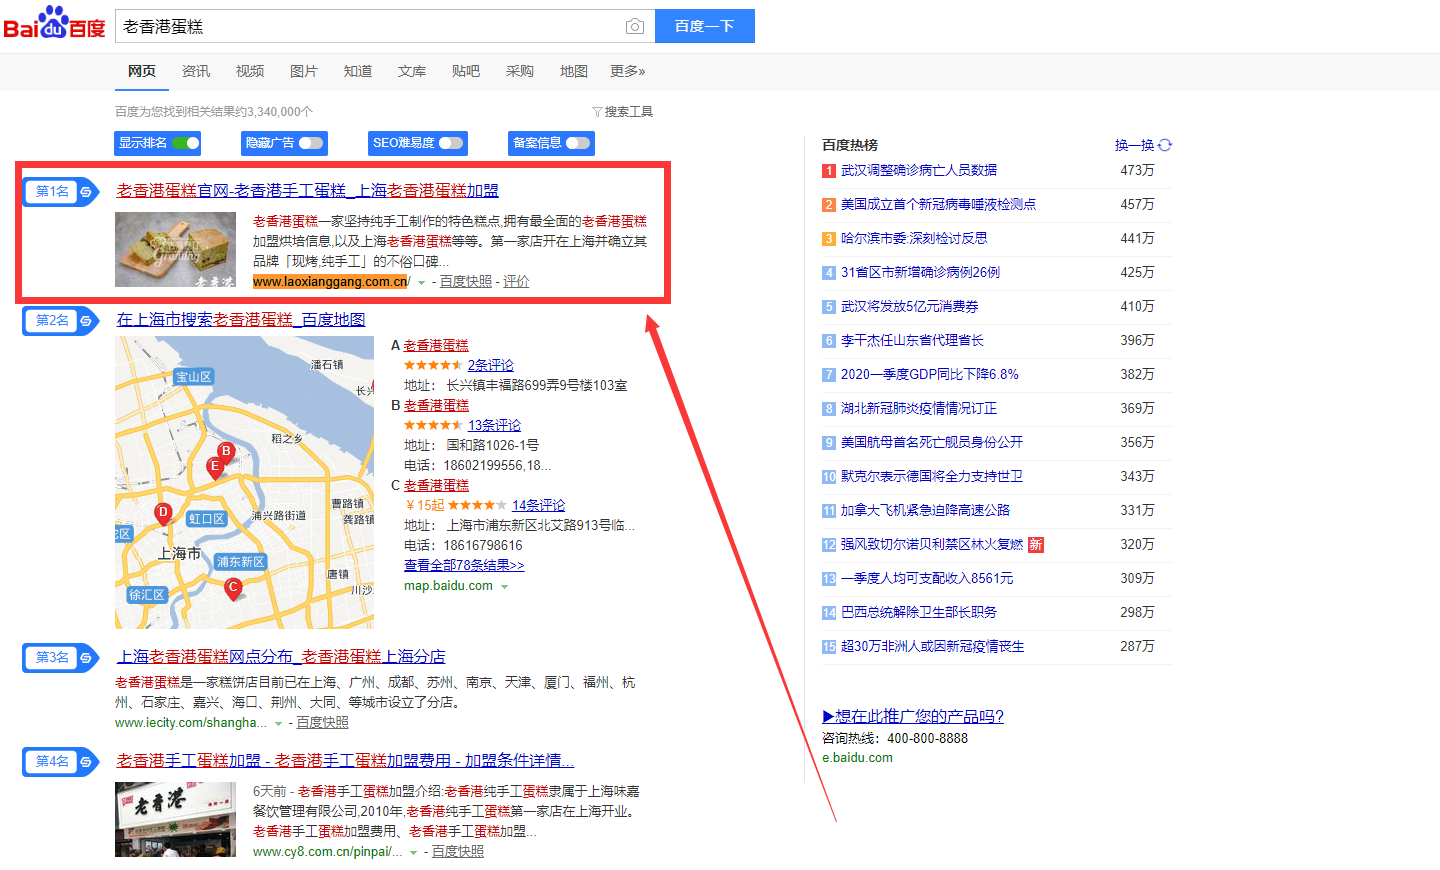Open hot topic 武汉调整确诊病亡人员数据
This screenshot has height=870, width=1440.
(x=919, y=170)
